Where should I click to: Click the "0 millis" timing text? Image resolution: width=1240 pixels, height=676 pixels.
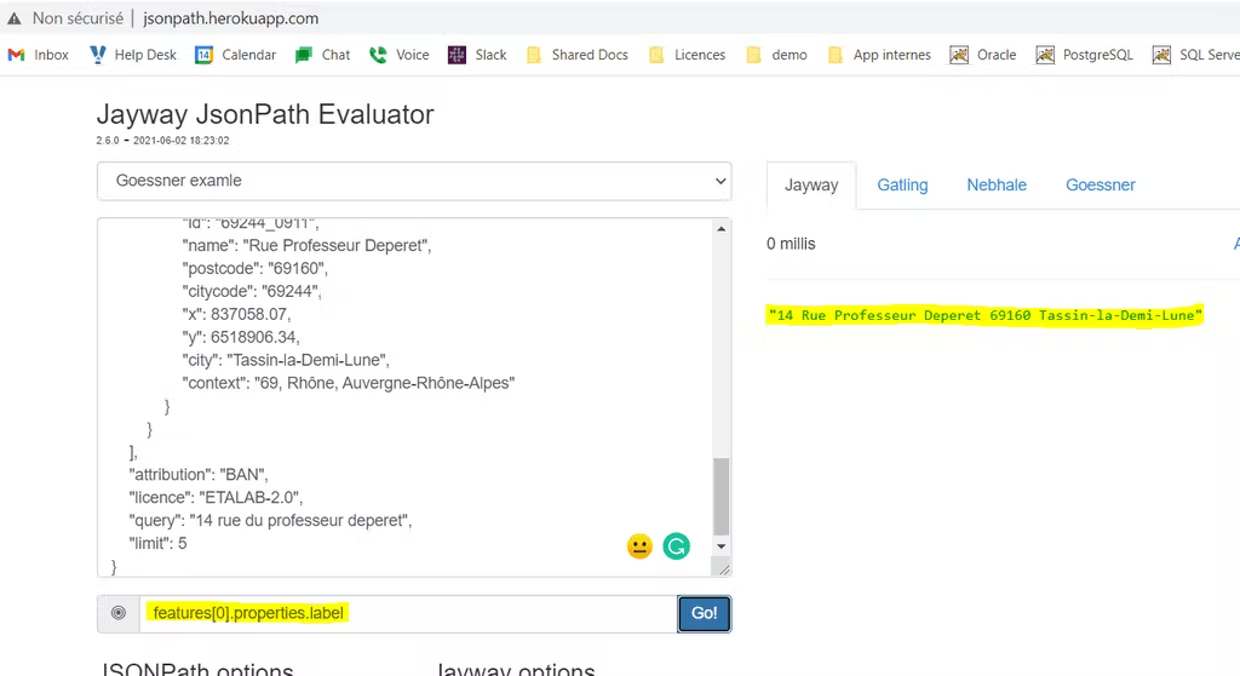click(791, 244)
